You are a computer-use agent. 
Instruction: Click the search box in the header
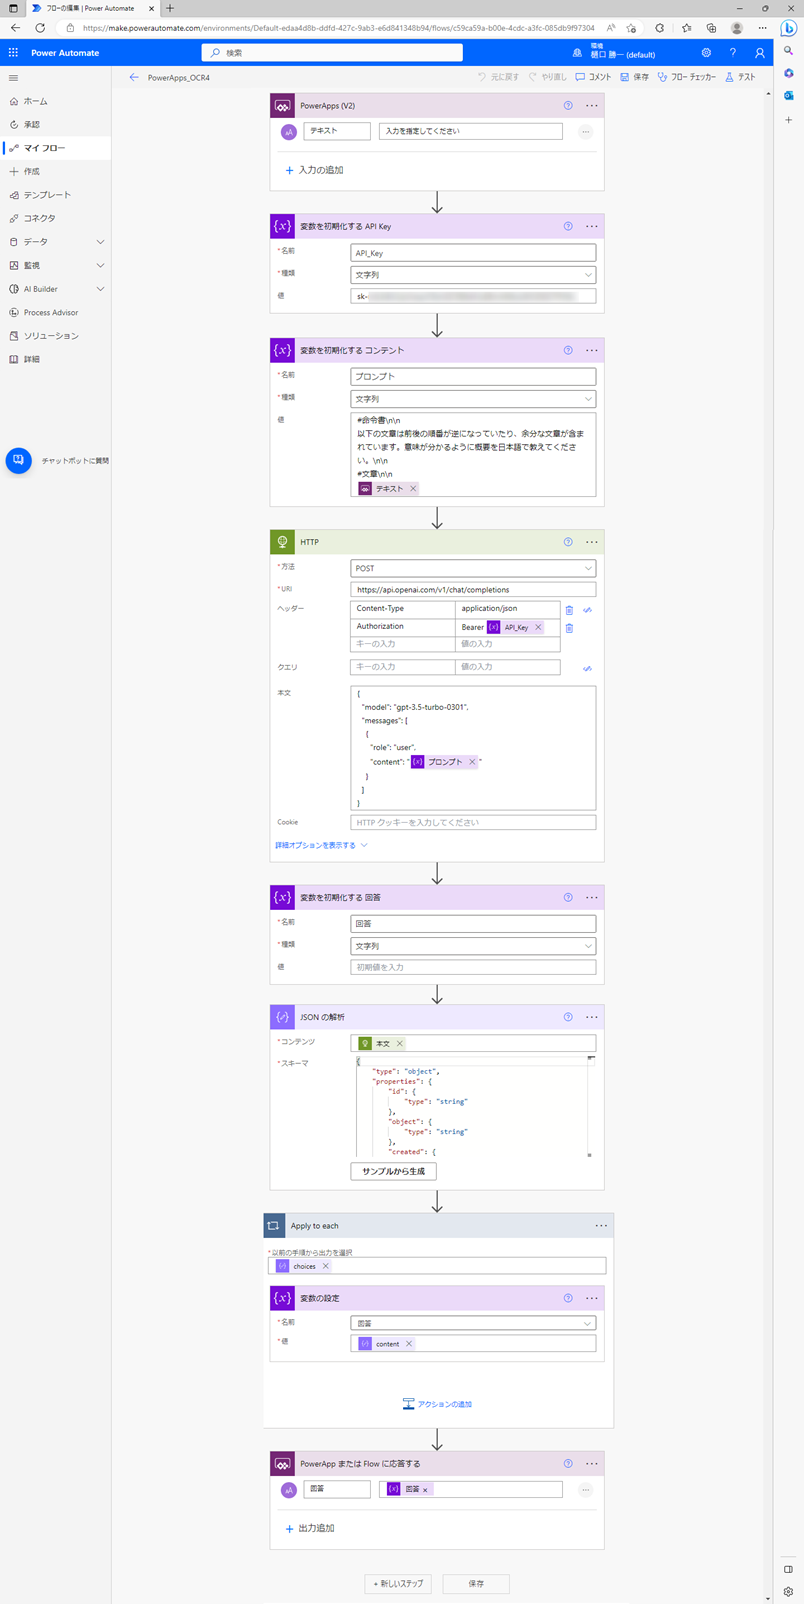[332, 53]
